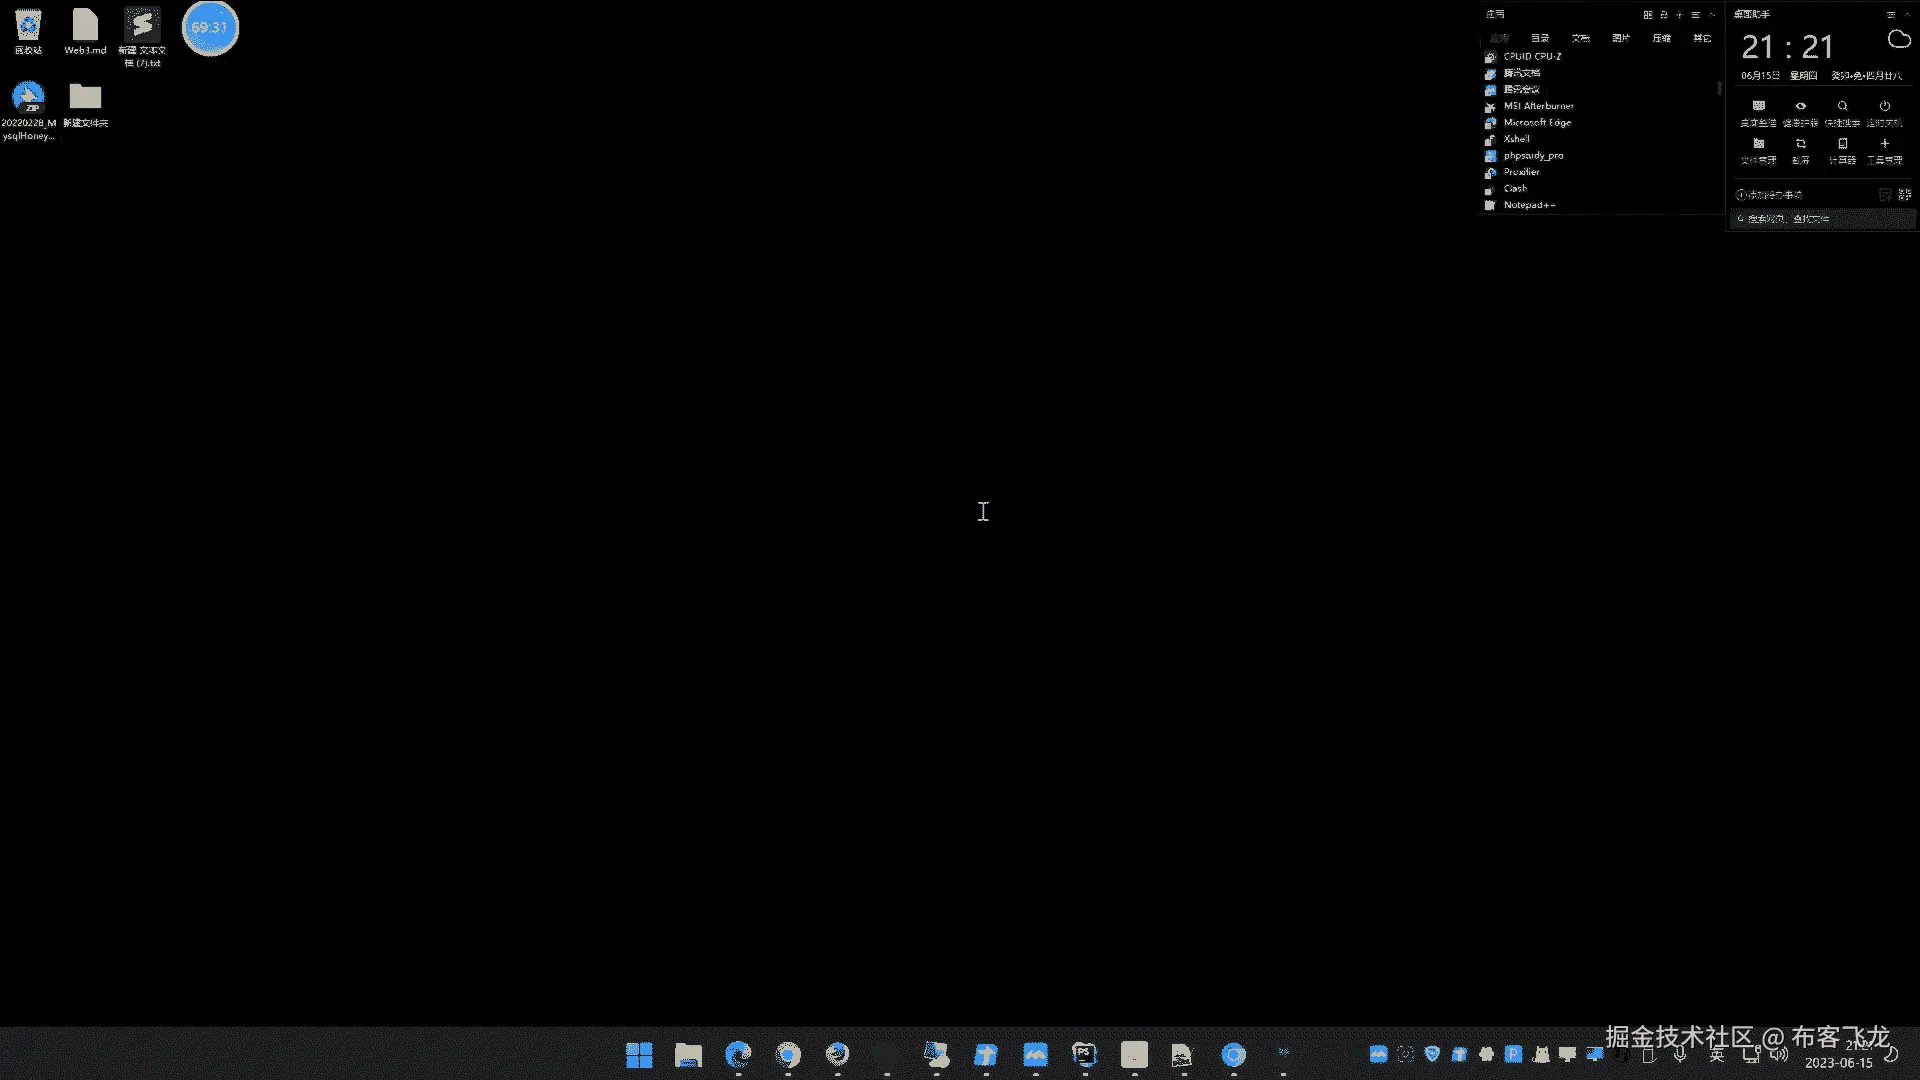Viewport: 1920px width, 1080px height.
Task: Open the application panel hamburger menu
Action: tap(1695, 15)
